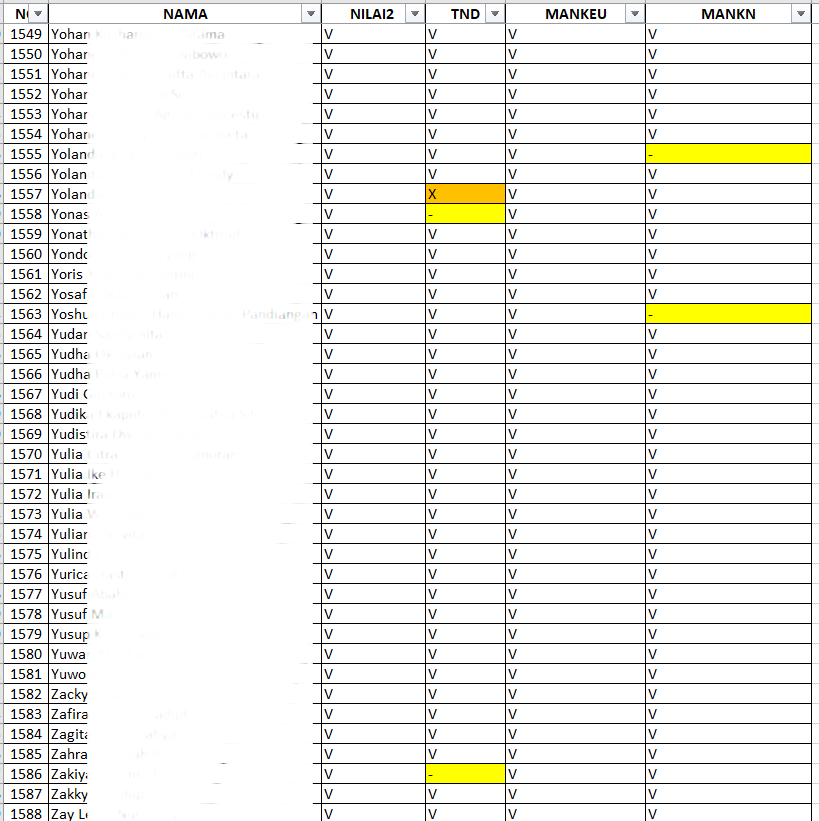Select NILAI2 V cell in row 1549
Screen dimensions: 819x821
point(373,34)
